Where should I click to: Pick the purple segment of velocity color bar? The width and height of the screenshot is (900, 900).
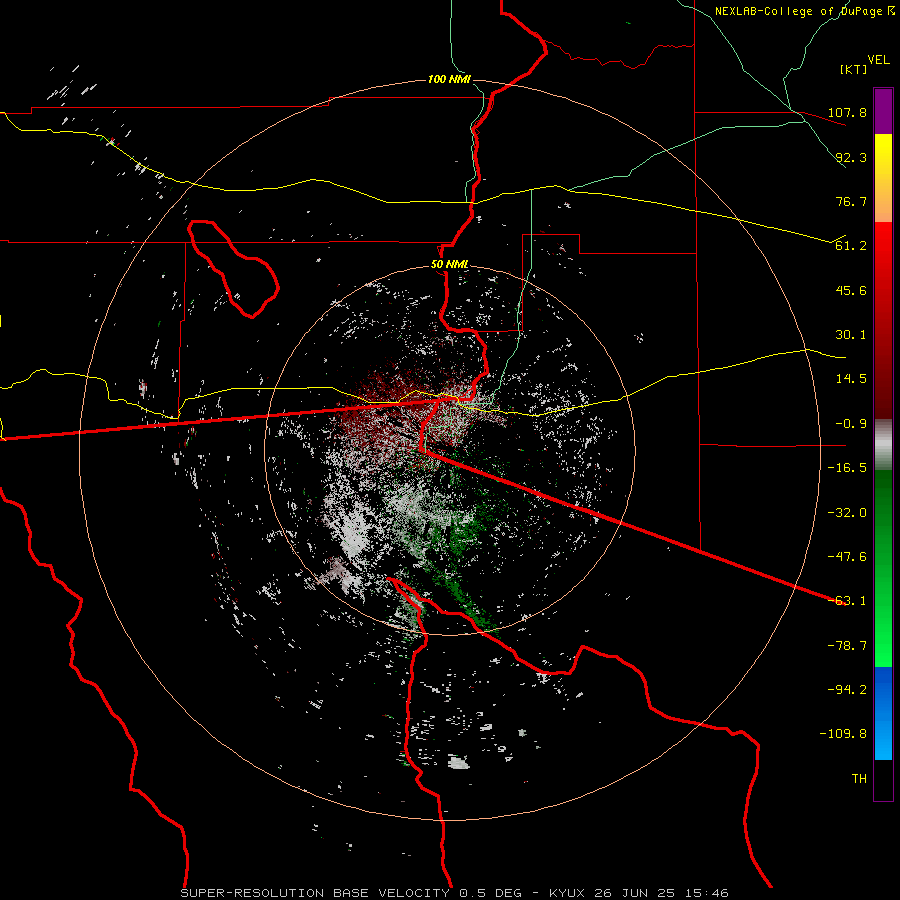pos(883,111)
